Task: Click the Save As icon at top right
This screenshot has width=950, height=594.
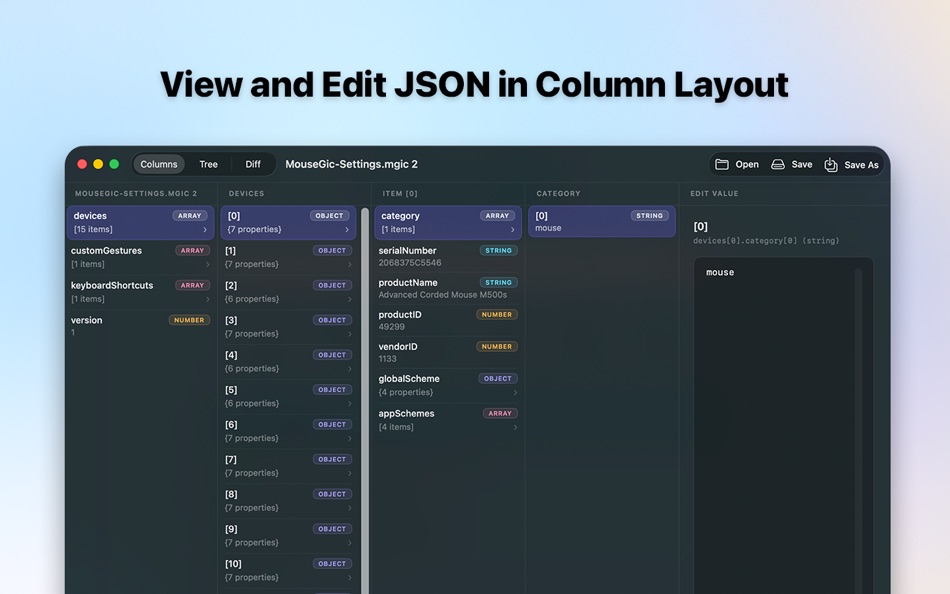Action: [831, 164]
